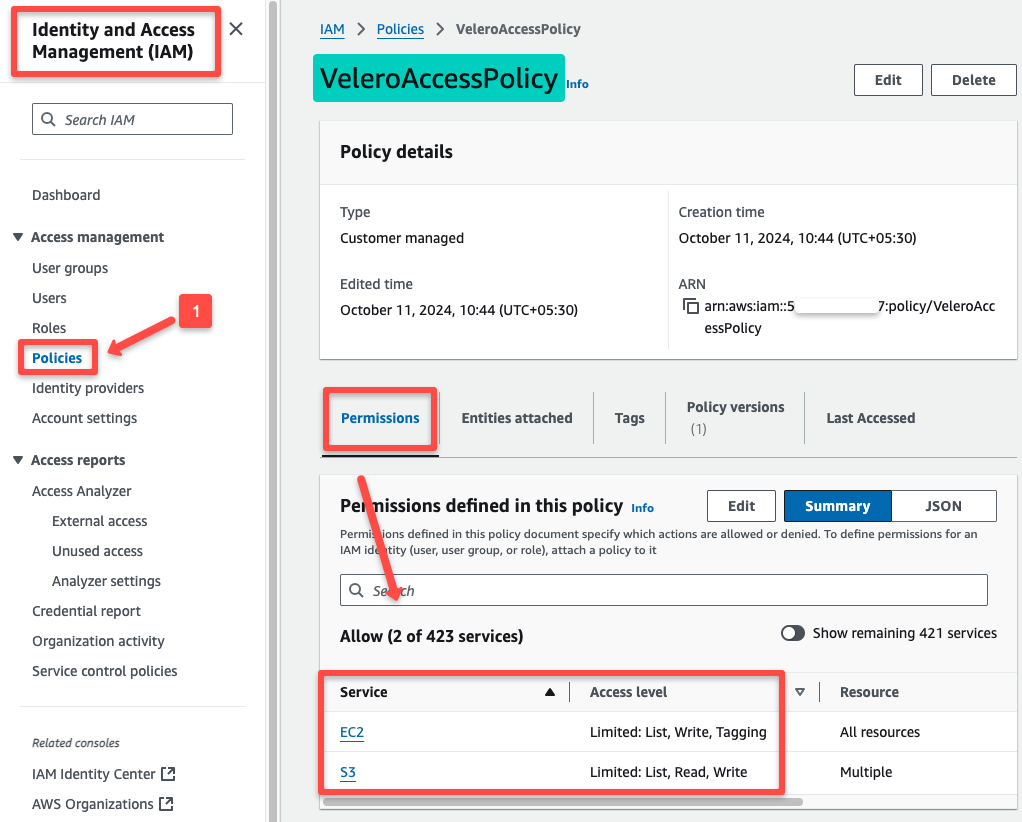This screenshot has height=822, width=1022.
Task: Copy the policy ARN icon
Action: click(x=690, y=306)
